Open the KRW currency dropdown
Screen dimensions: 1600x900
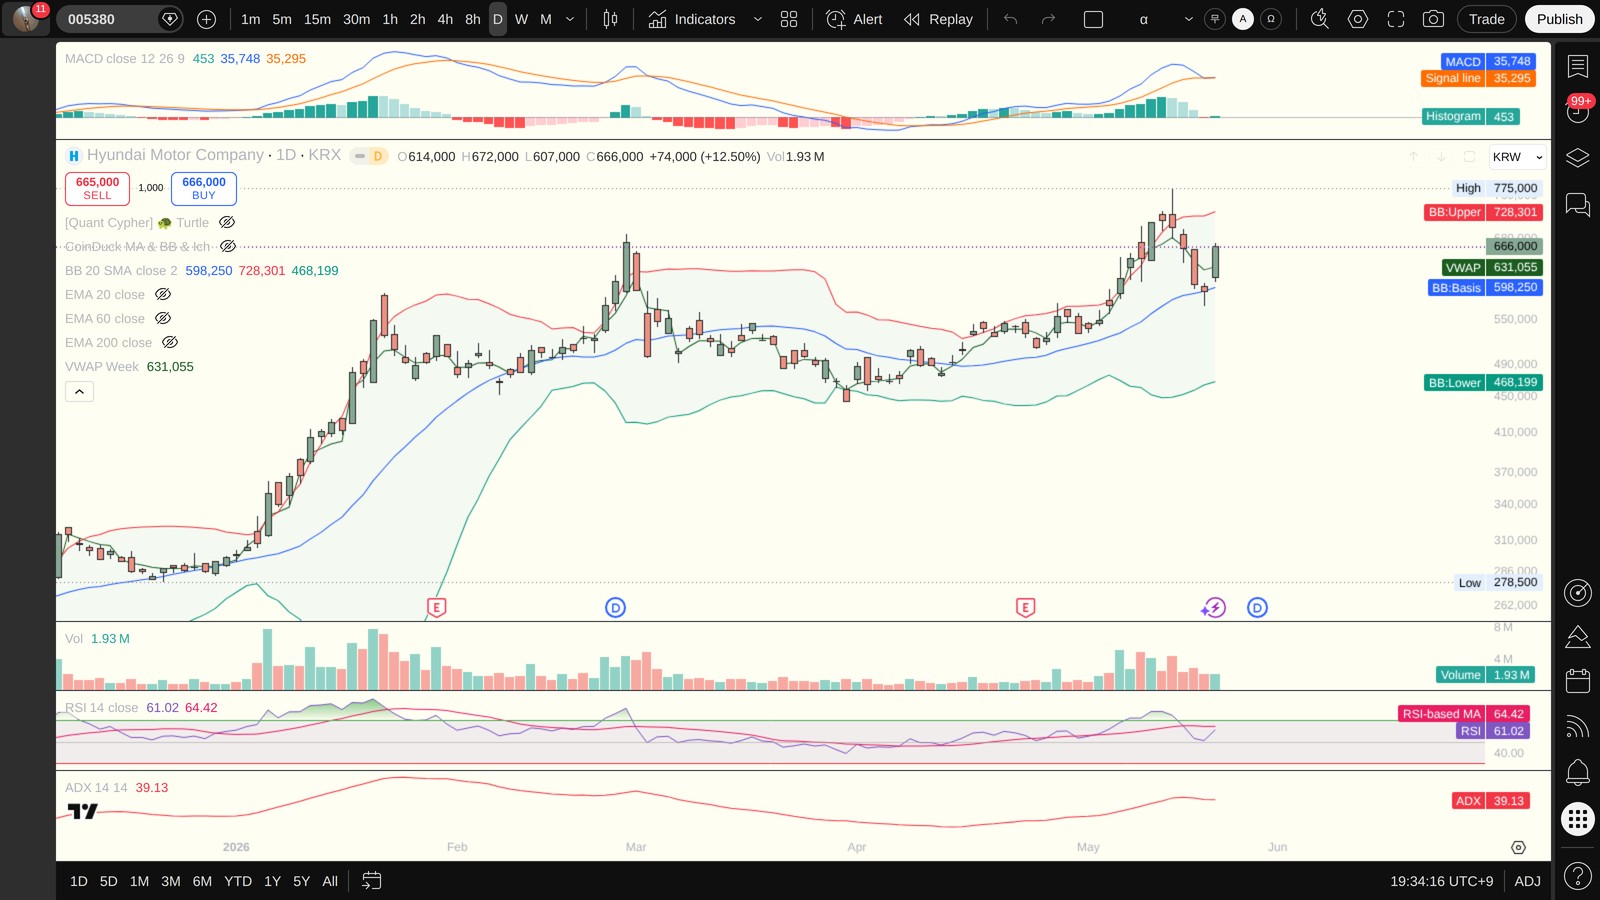coord(1517,157)
